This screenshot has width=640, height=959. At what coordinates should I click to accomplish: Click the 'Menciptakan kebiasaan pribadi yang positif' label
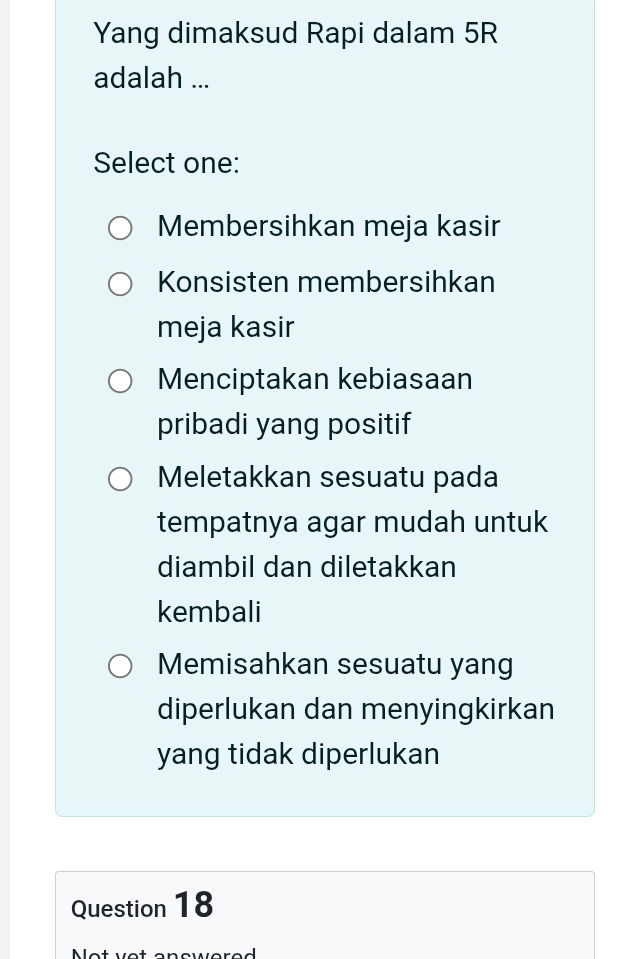click(314, 379)
